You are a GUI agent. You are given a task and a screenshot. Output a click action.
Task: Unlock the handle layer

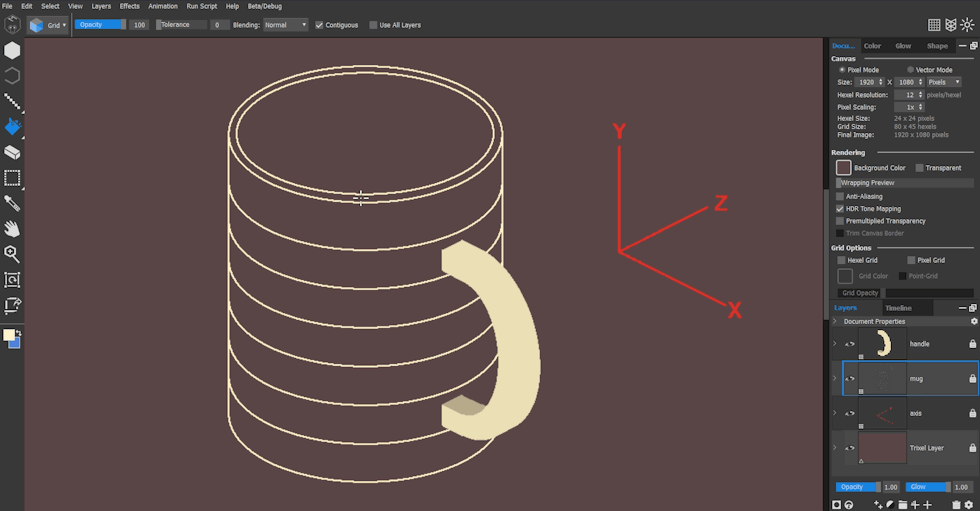pos(972,344)
